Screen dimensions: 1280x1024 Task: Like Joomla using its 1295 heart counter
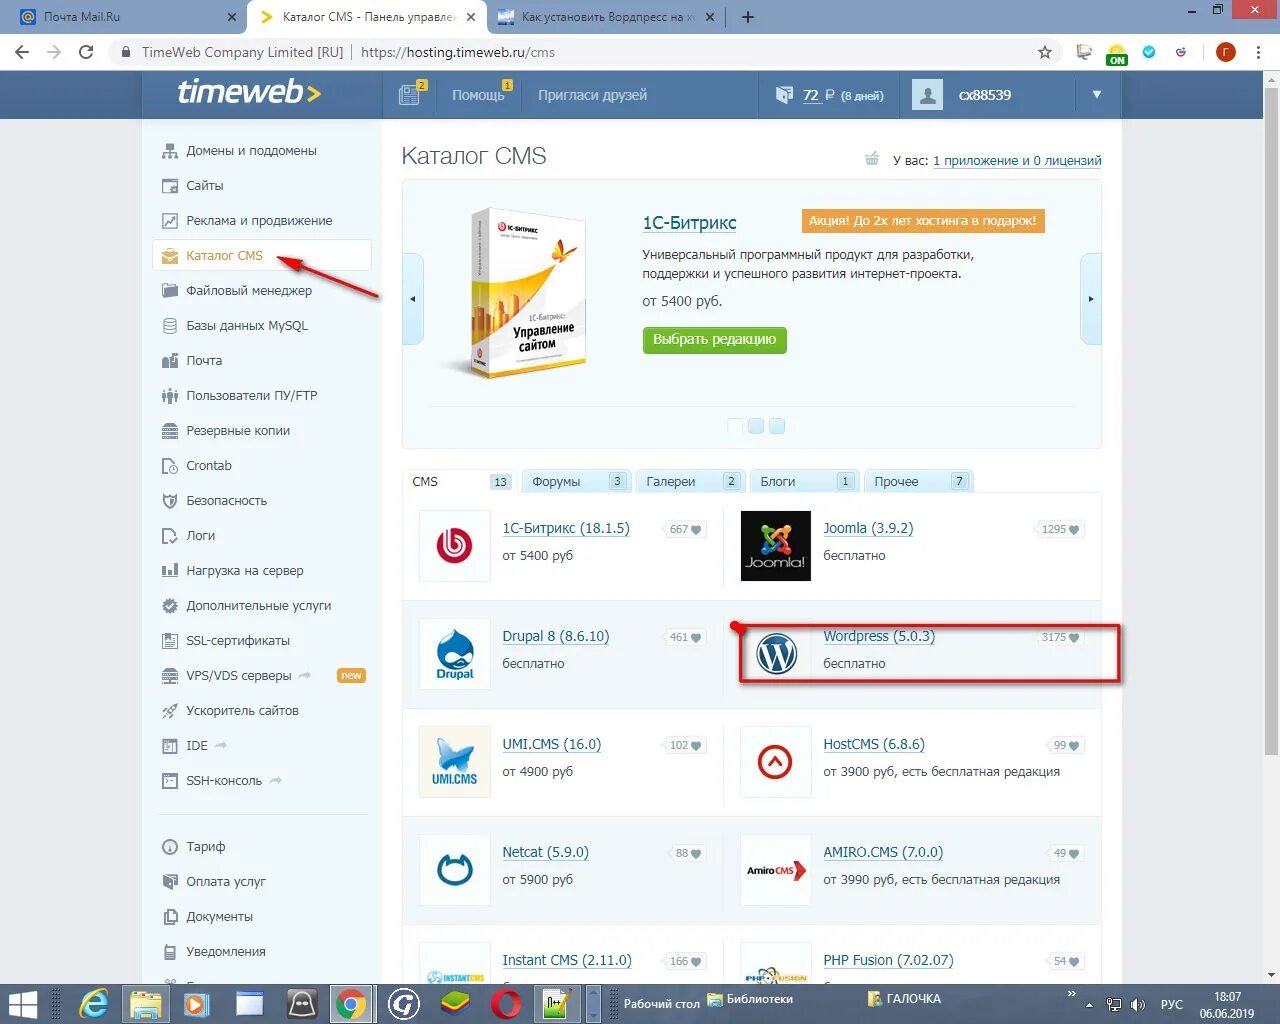(1060, 530)
